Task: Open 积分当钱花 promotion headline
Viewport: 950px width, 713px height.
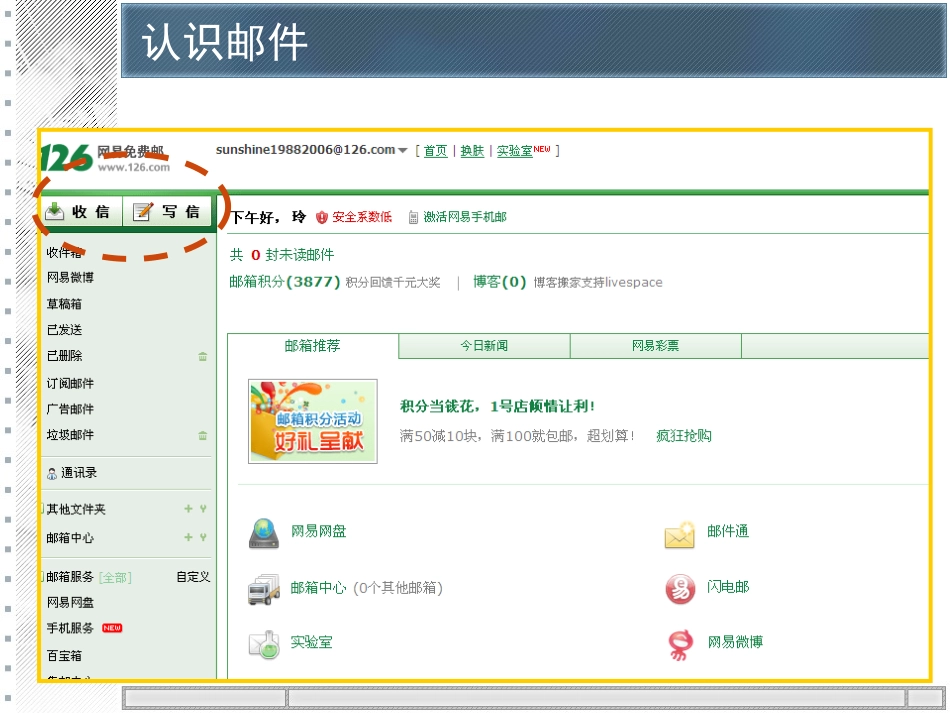Action: click(x=497, y=406)
